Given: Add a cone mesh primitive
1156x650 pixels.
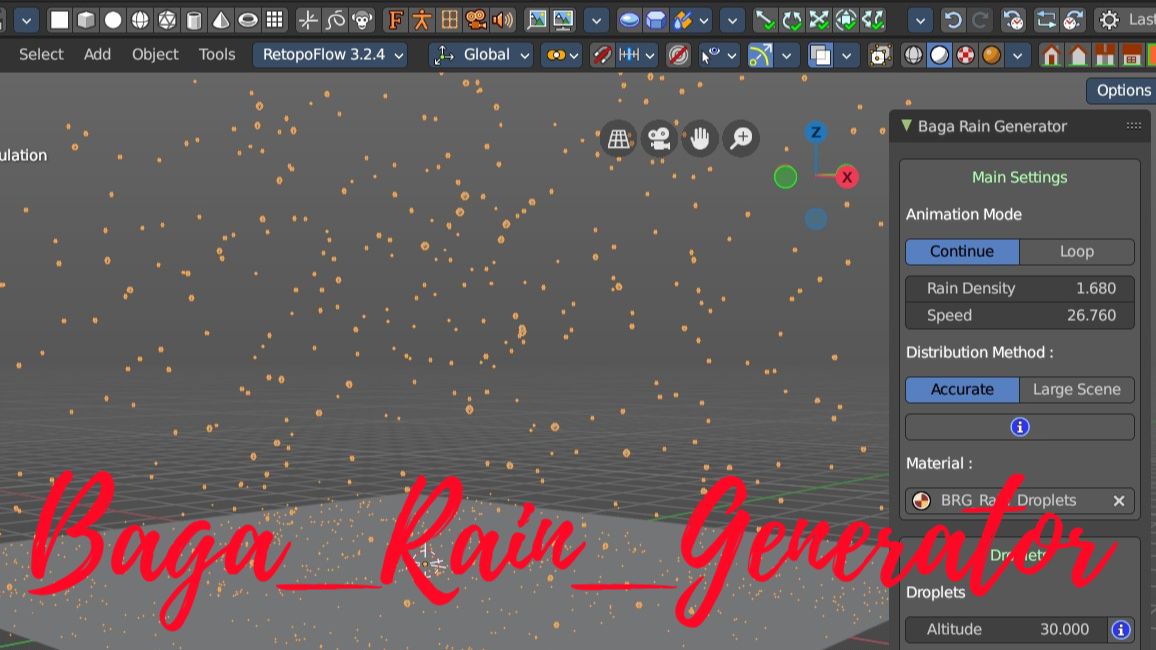Looking at the screenshot, I should tap(220, 20).
